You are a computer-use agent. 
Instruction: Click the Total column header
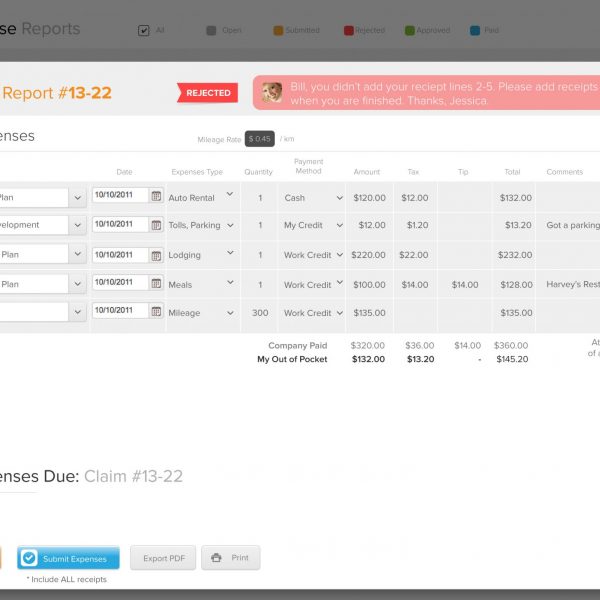[x=512, y=172]
